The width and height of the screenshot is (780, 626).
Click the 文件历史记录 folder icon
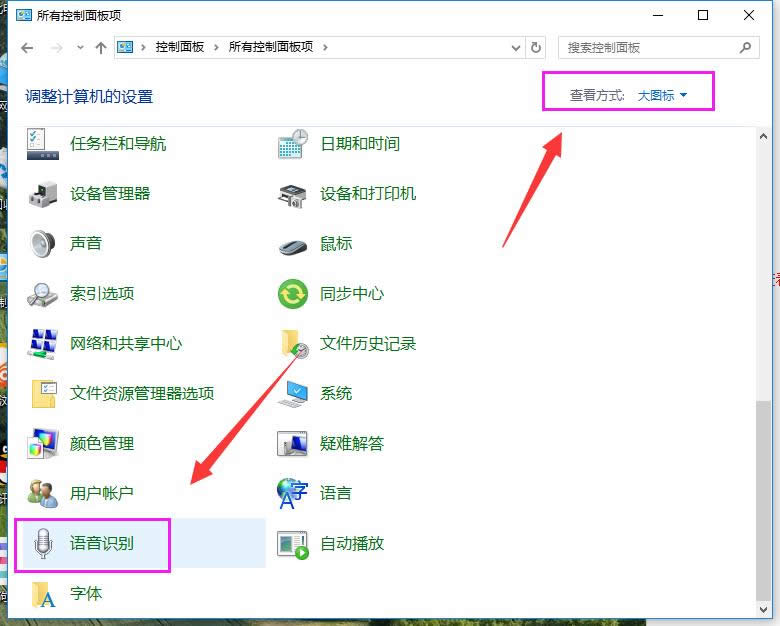click(x=294, y=344)
